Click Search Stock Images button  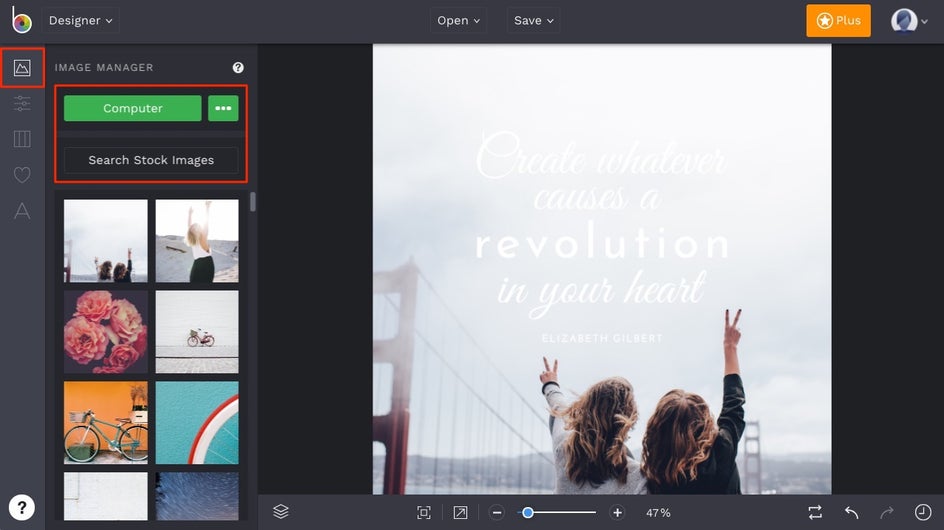151,160
